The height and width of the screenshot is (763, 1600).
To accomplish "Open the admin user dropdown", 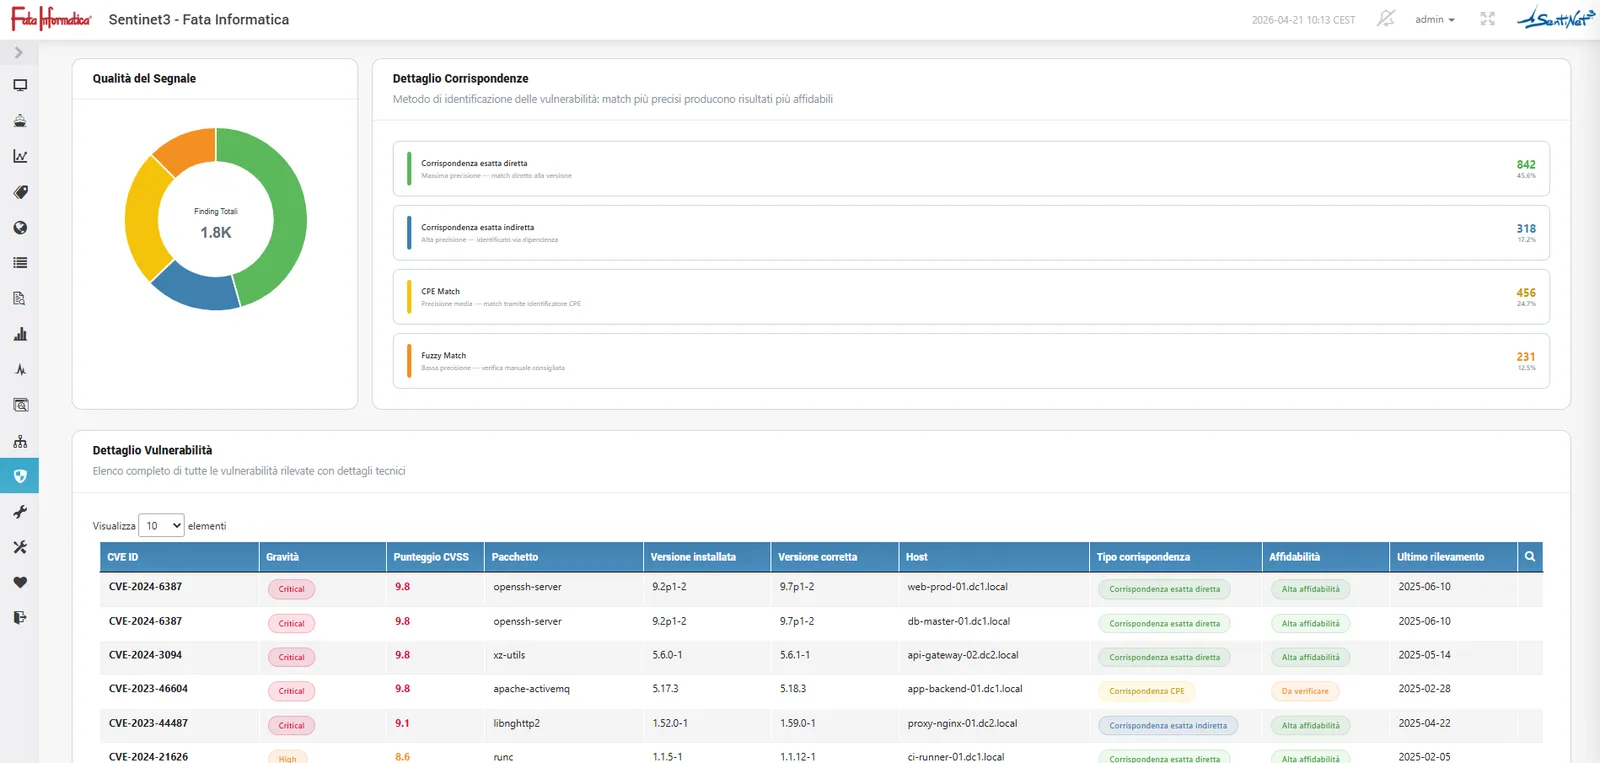I will pos(1435,20).
